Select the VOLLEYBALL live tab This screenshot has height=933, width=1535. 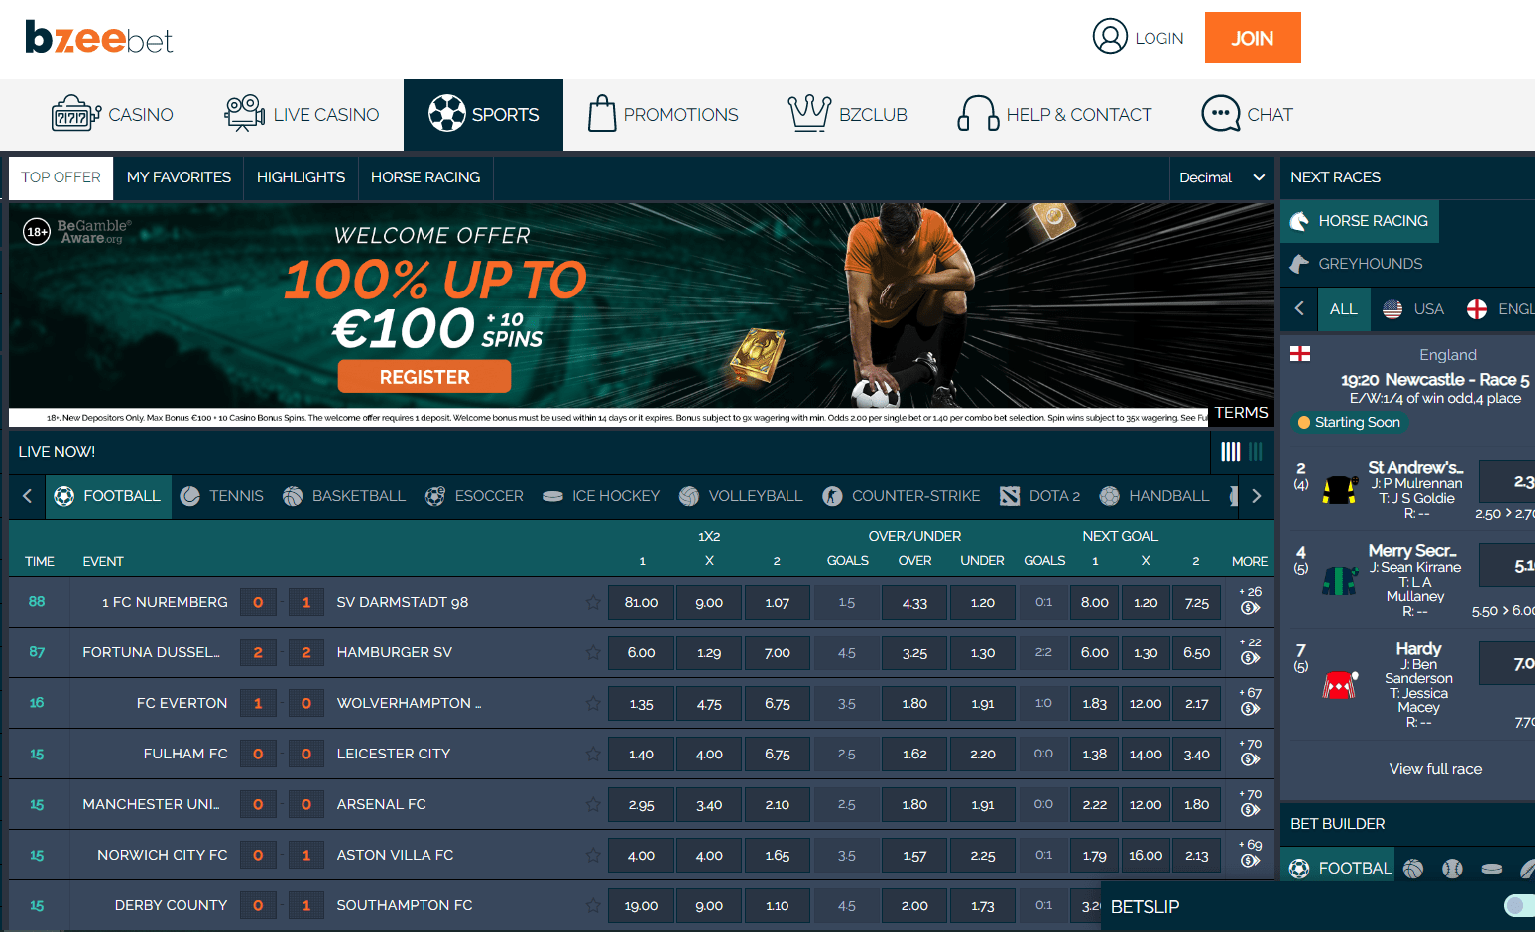coord(740,496)
